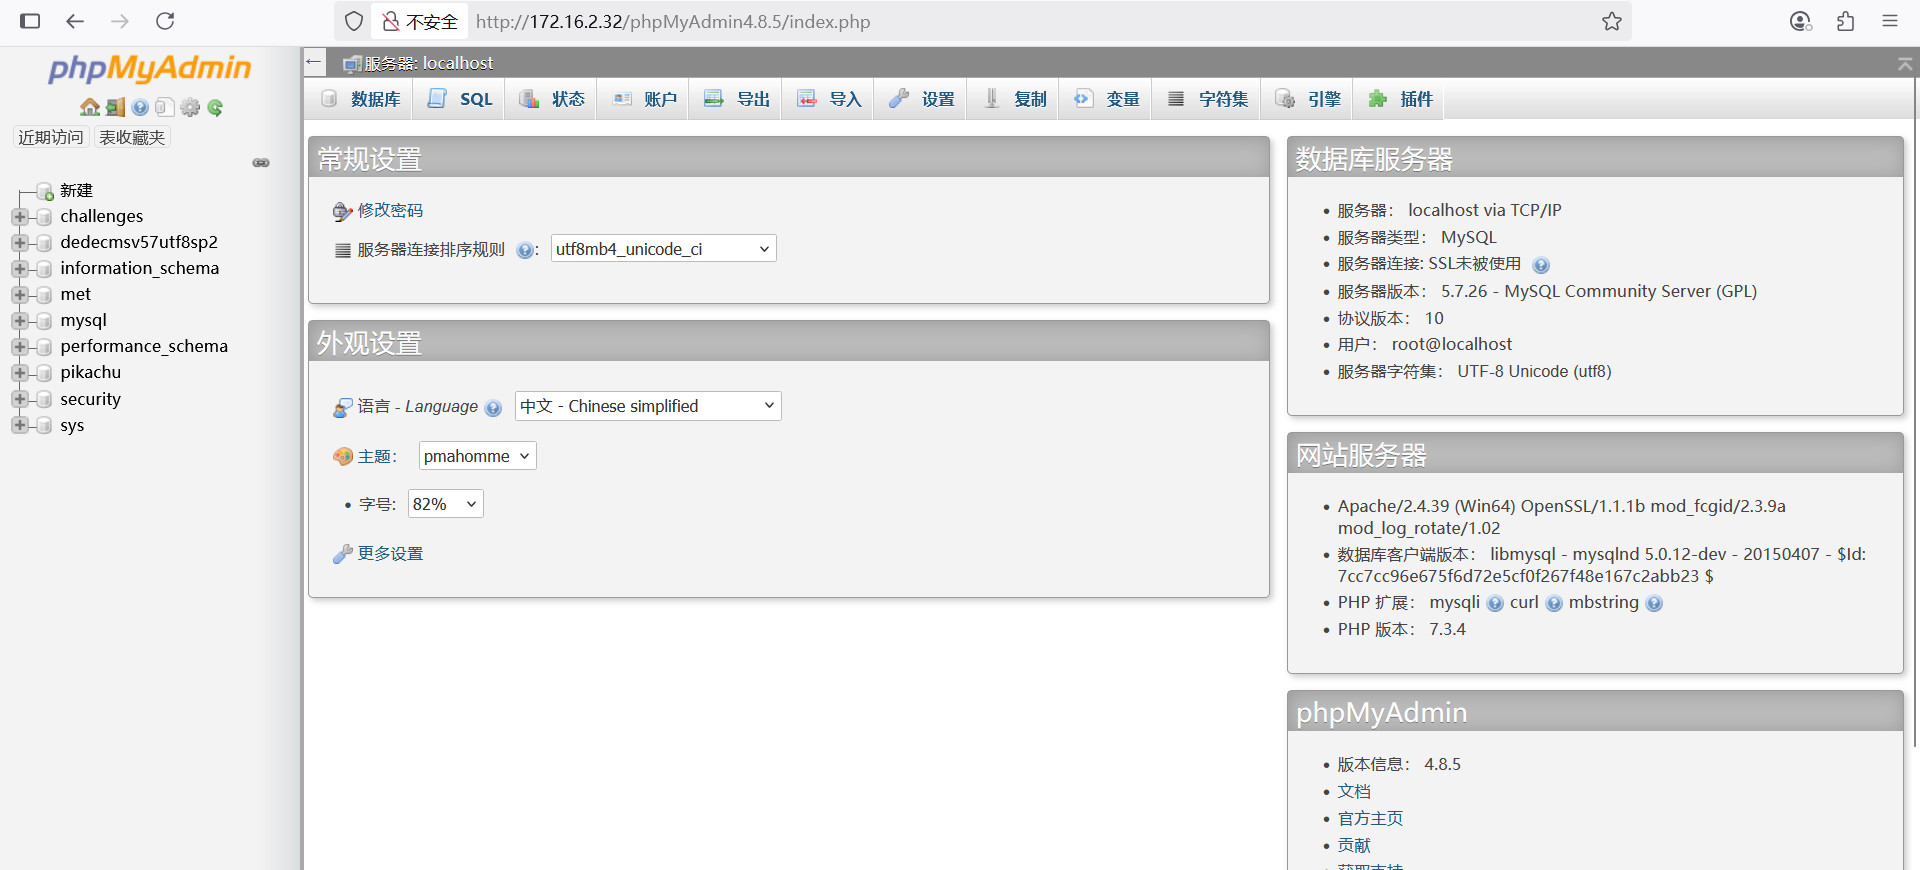1920x870 pixels.
Task: Click the 更多设置 link
Action: tap(390, 554)
